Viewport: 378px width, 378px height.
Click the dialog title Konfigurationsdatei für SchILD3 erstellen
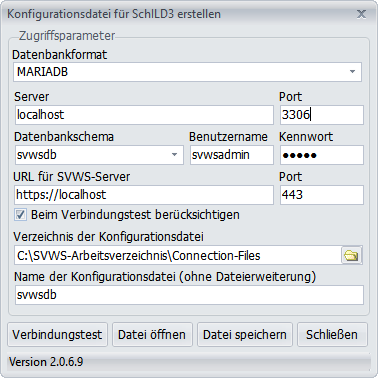(x=114, y=14)
